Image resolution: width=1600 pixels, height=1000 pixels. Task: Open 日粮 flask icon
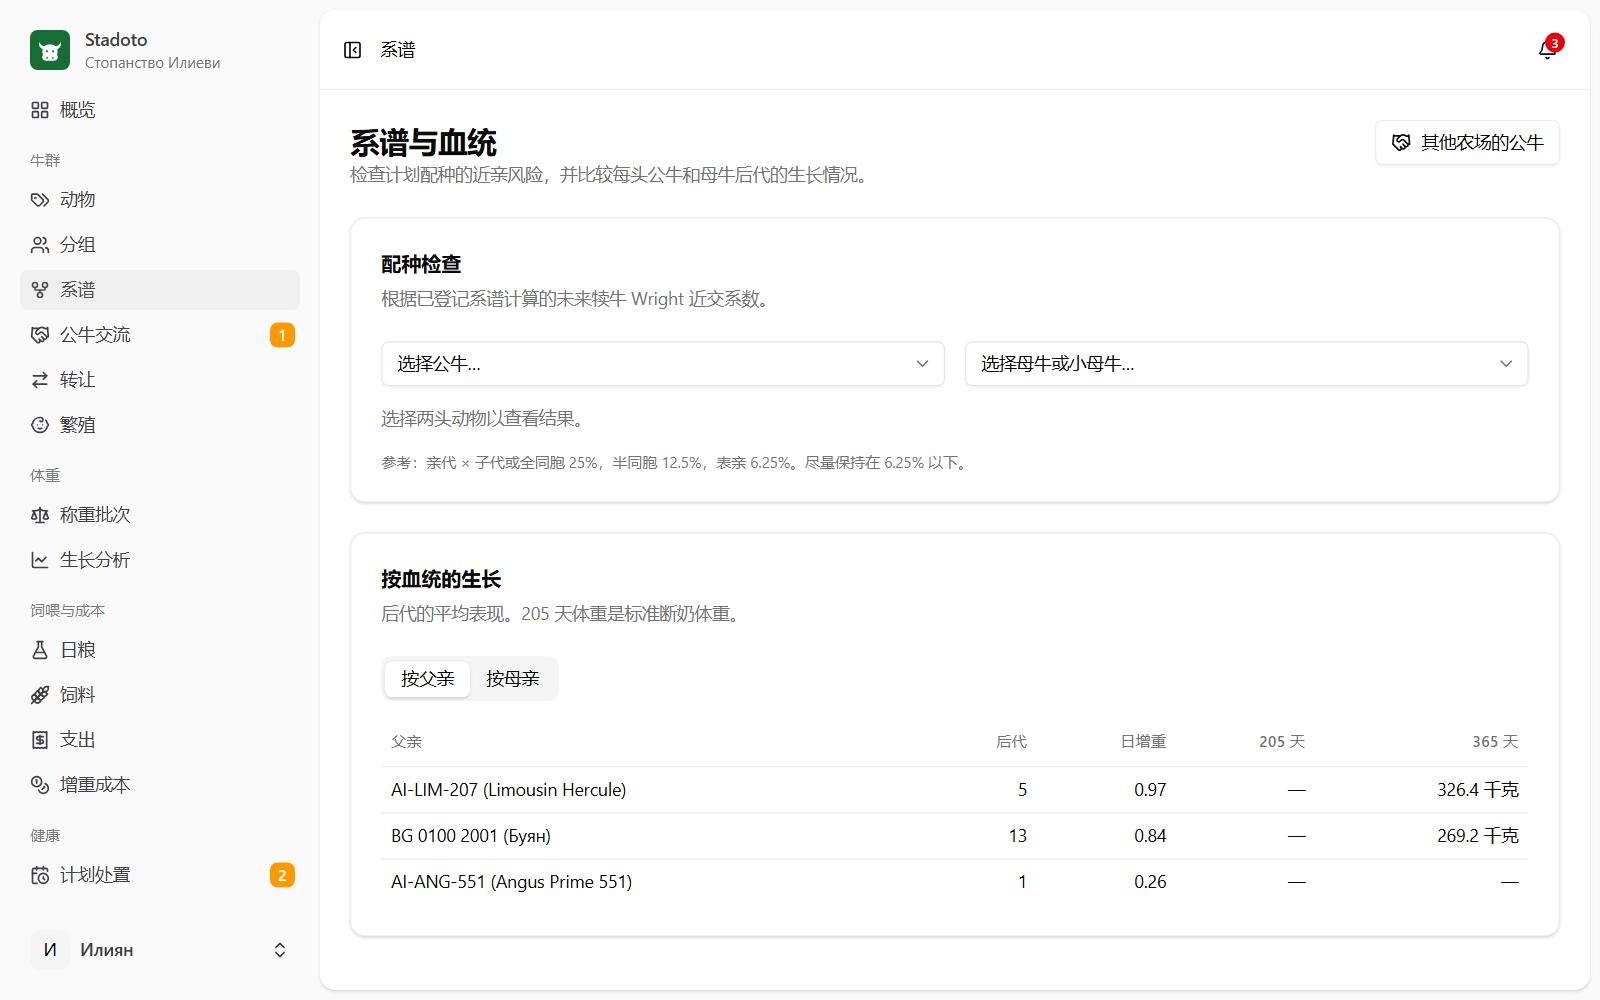point(40,650)
